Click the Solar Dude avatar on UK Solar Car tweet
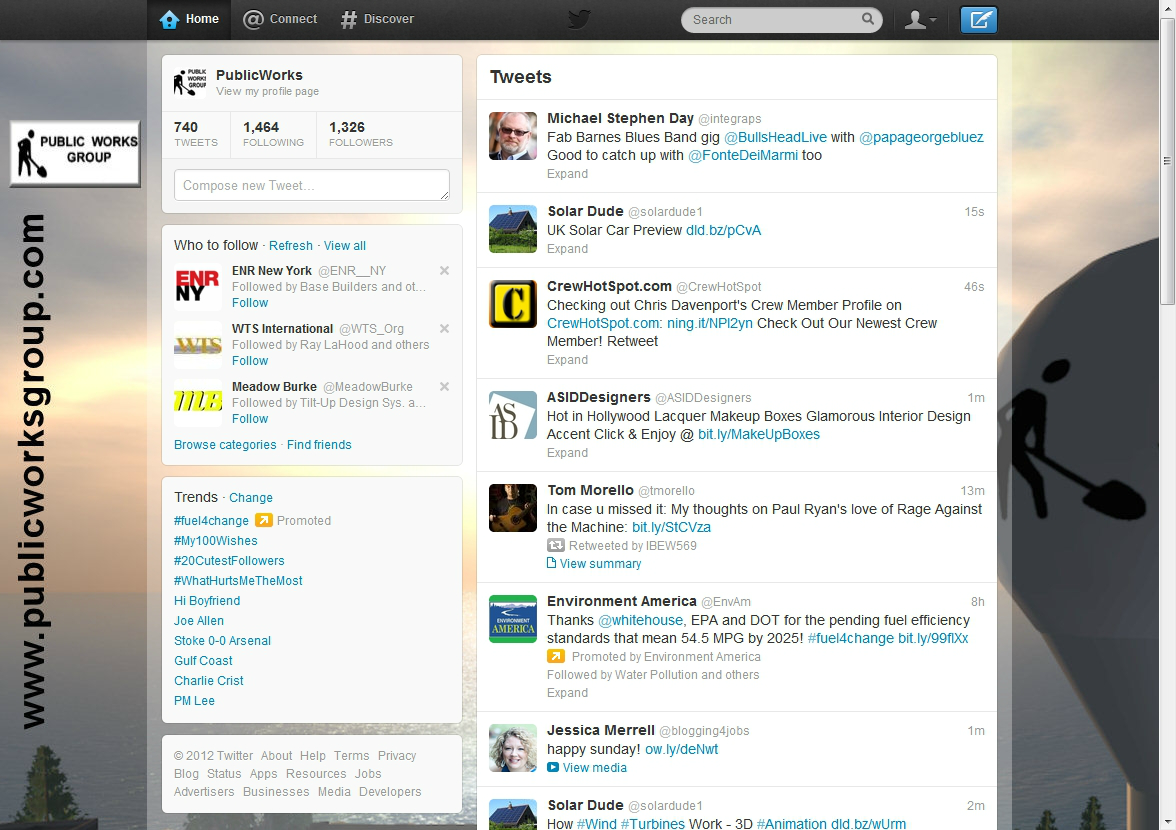This screenshot has height=830, width=1176. coord(513,229)
